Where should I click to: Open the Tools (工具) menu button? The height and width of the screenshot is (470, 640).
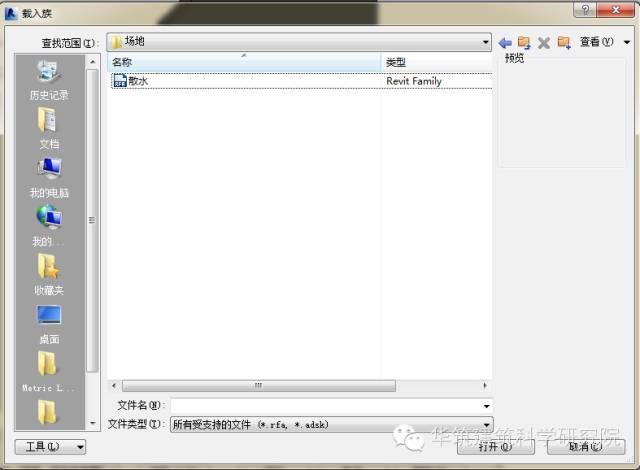[x=50, y=447]
